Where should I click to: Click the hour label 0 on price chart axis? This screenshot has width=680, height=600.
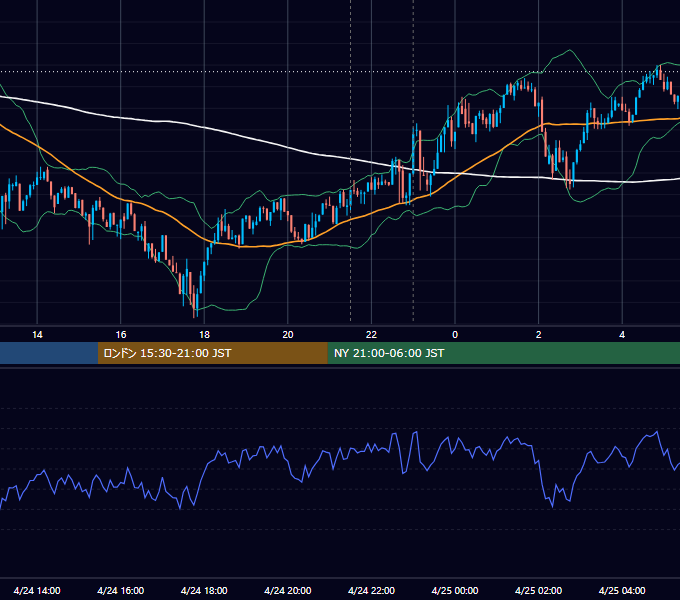tap(455, 335)
